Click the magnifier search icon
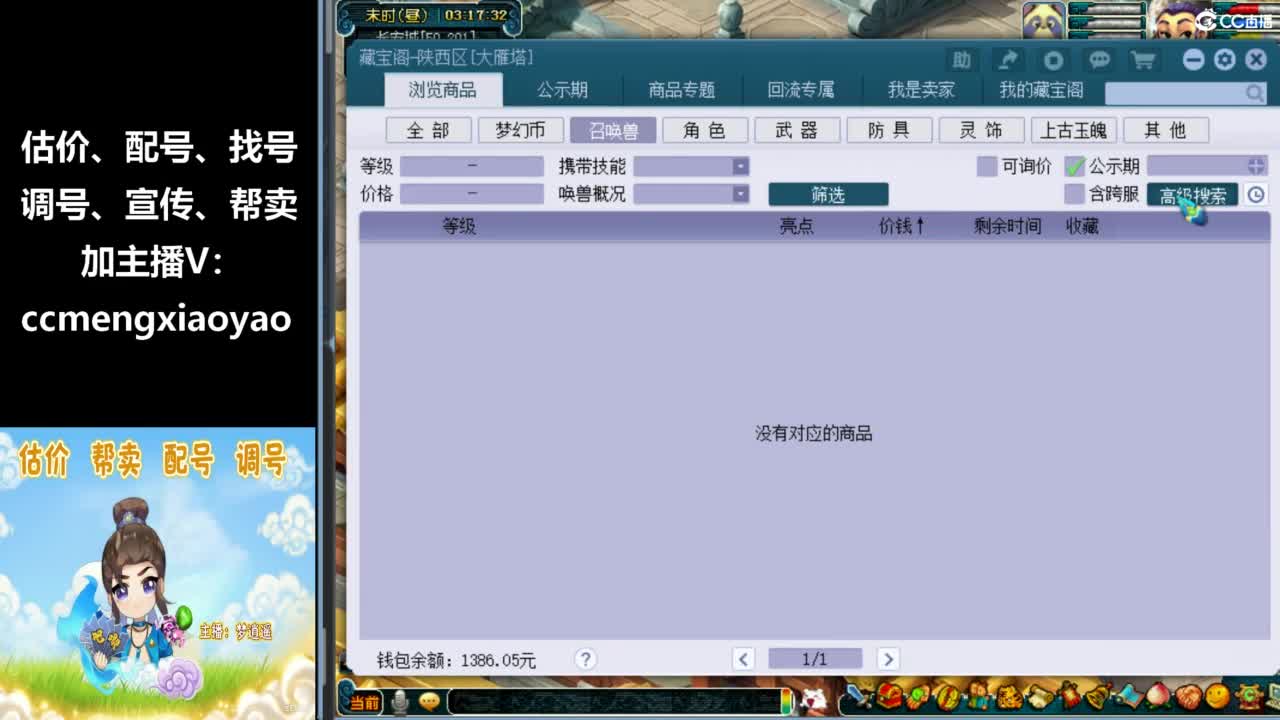The width and height of the screenshot is (1280, 720). [1255, 93]
